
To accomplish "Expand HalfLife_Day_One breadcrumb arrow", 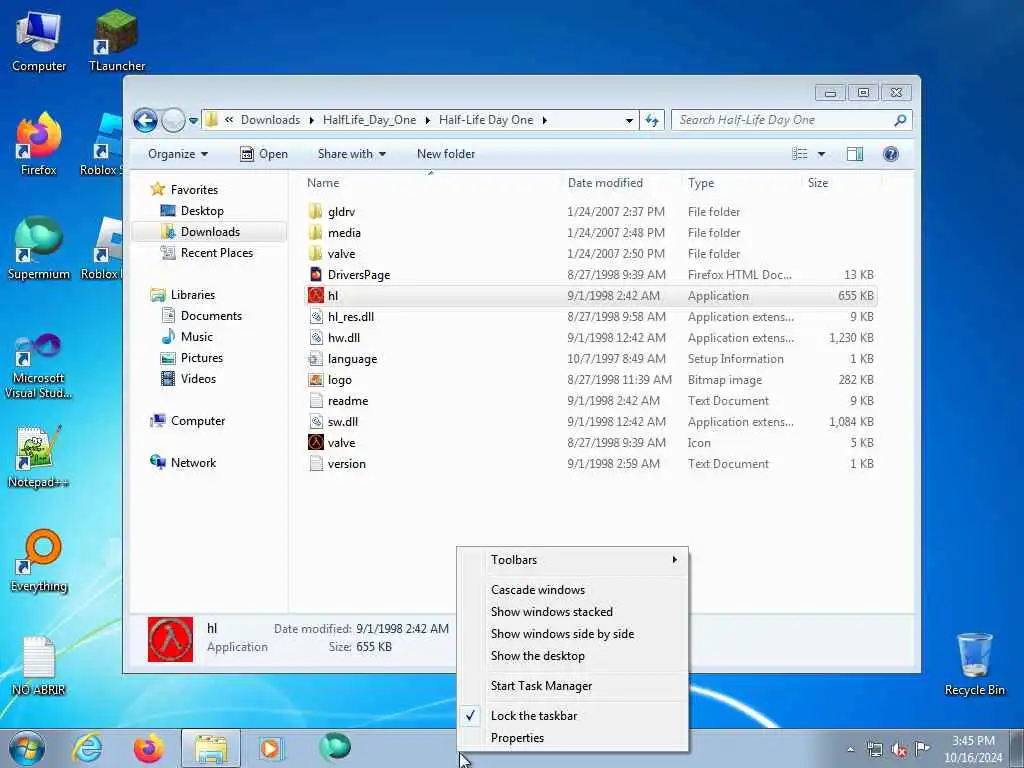I will tap(428, 120).
